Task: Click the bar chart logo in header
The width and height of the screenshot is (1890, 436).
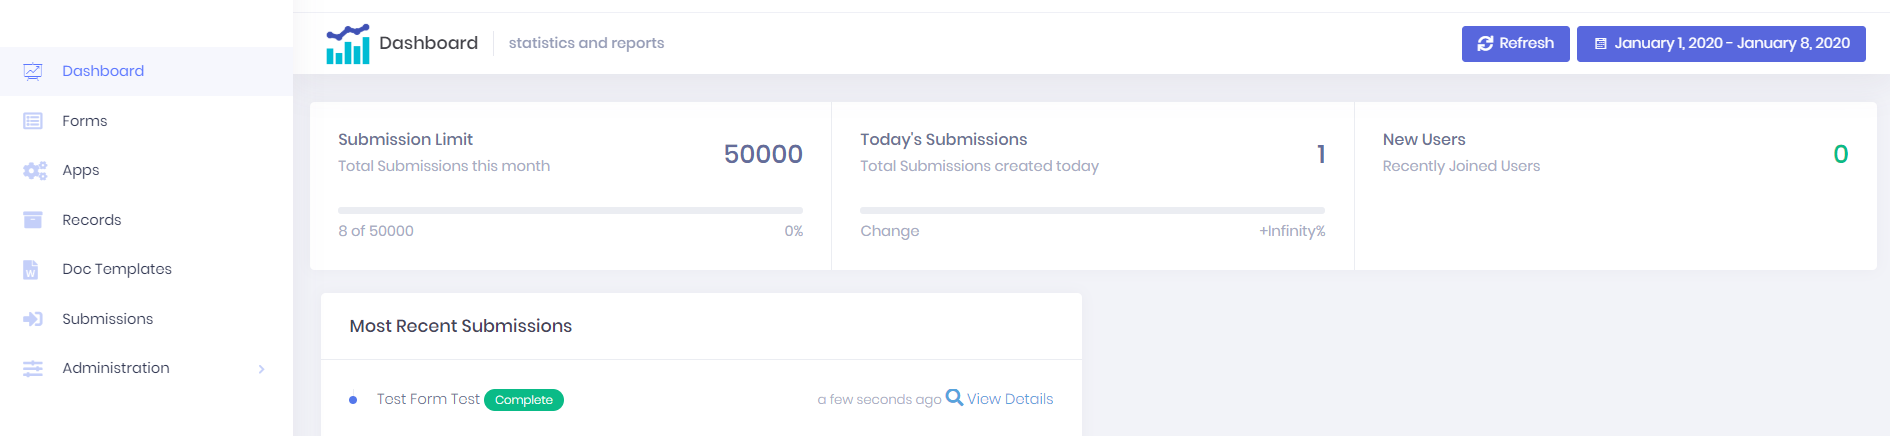Action: coord(347,44)
